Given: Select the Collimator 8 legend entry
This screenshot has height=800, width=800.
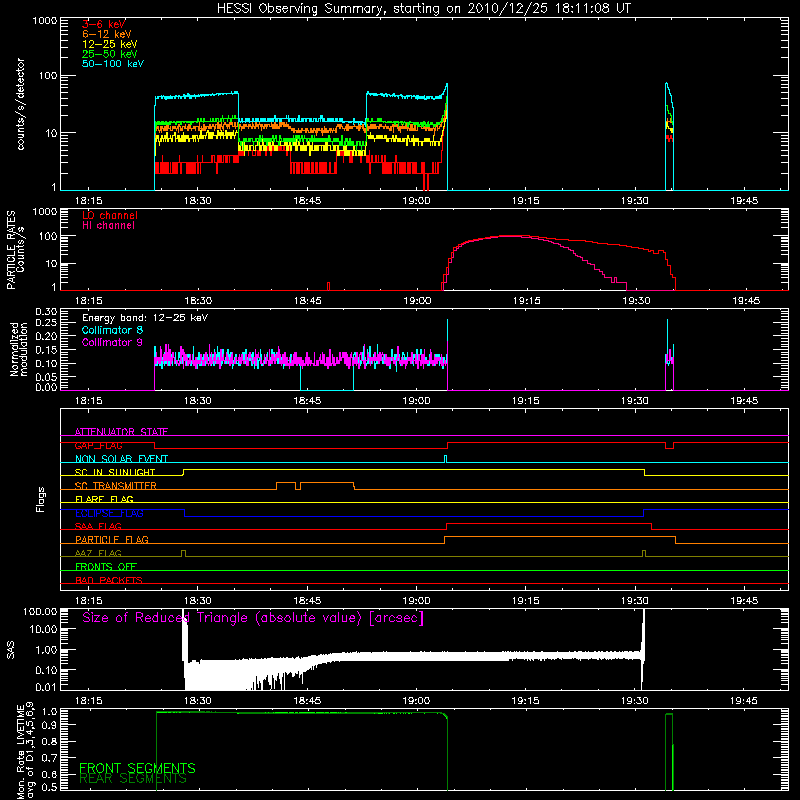Looking at the screenshot, I should click(112, 330).
